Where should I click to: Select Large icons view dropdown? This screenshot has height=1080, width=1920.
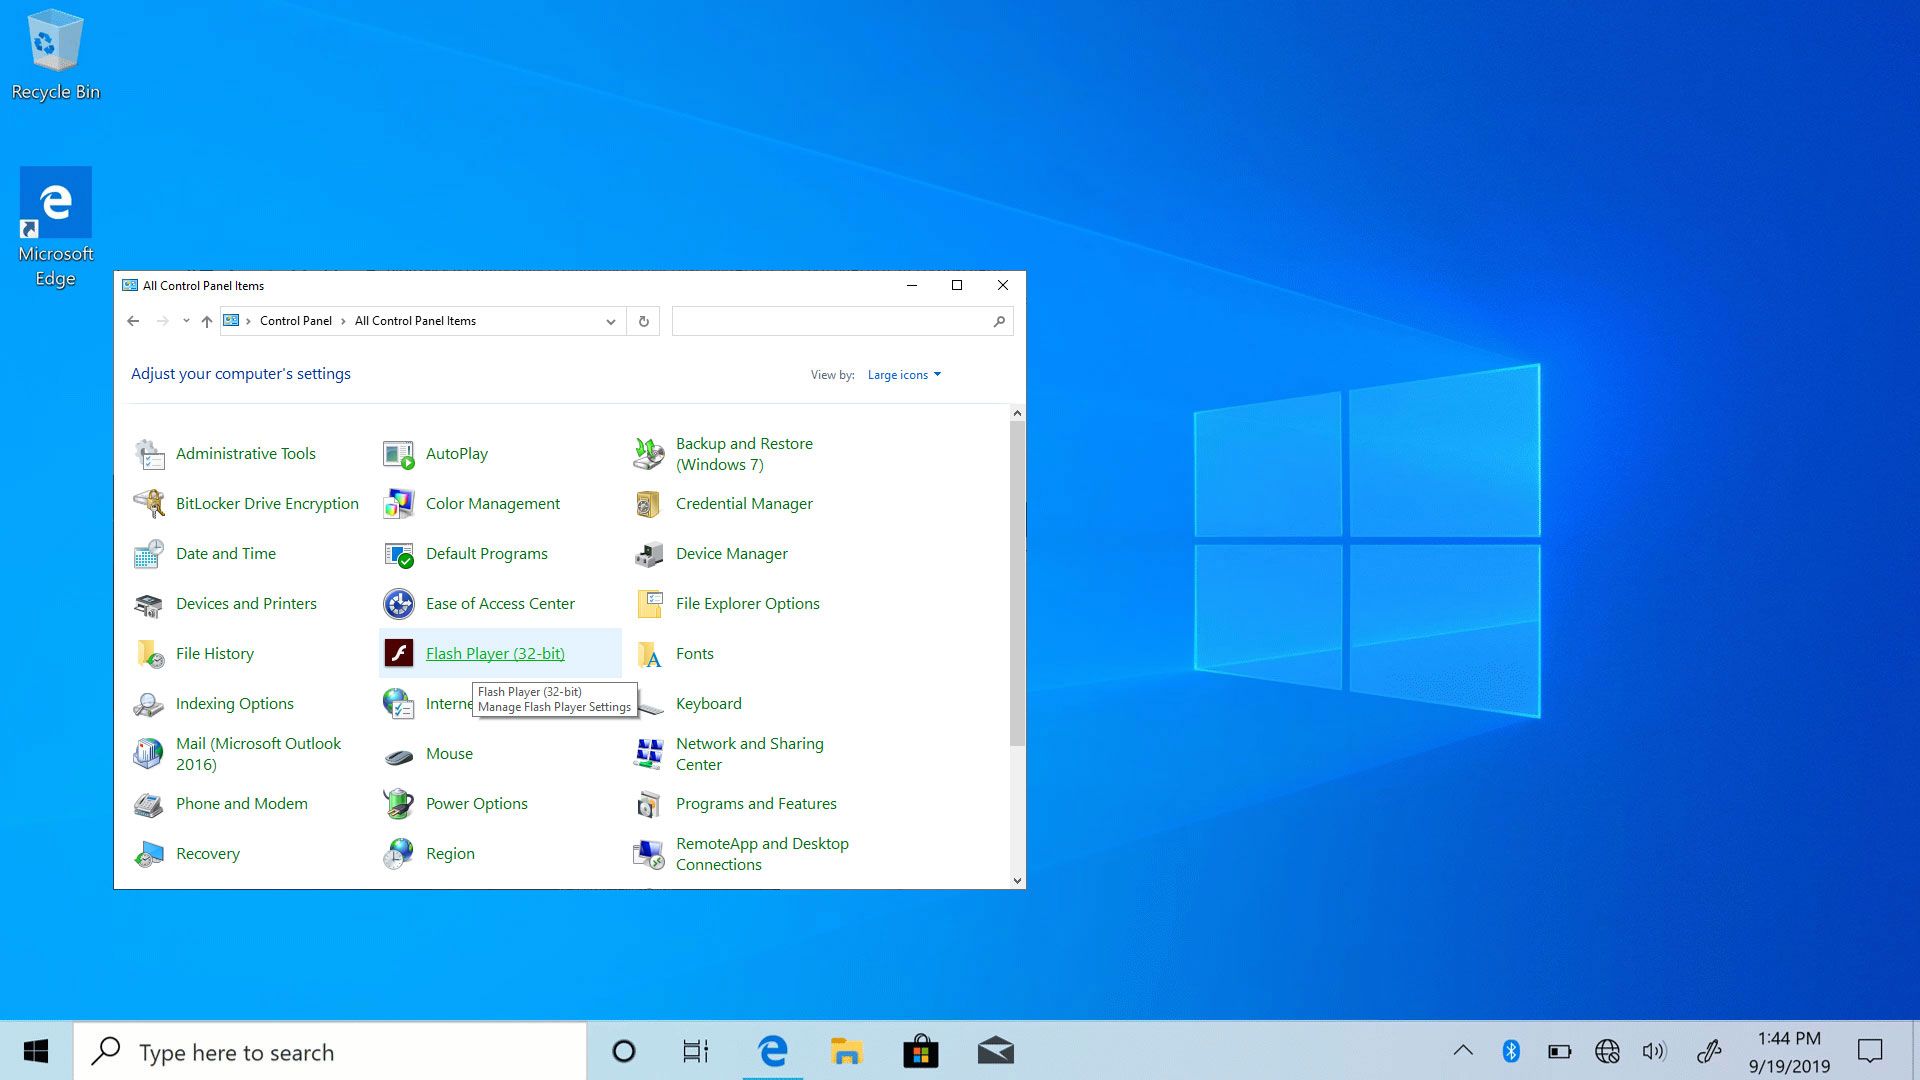click(905, 375)
